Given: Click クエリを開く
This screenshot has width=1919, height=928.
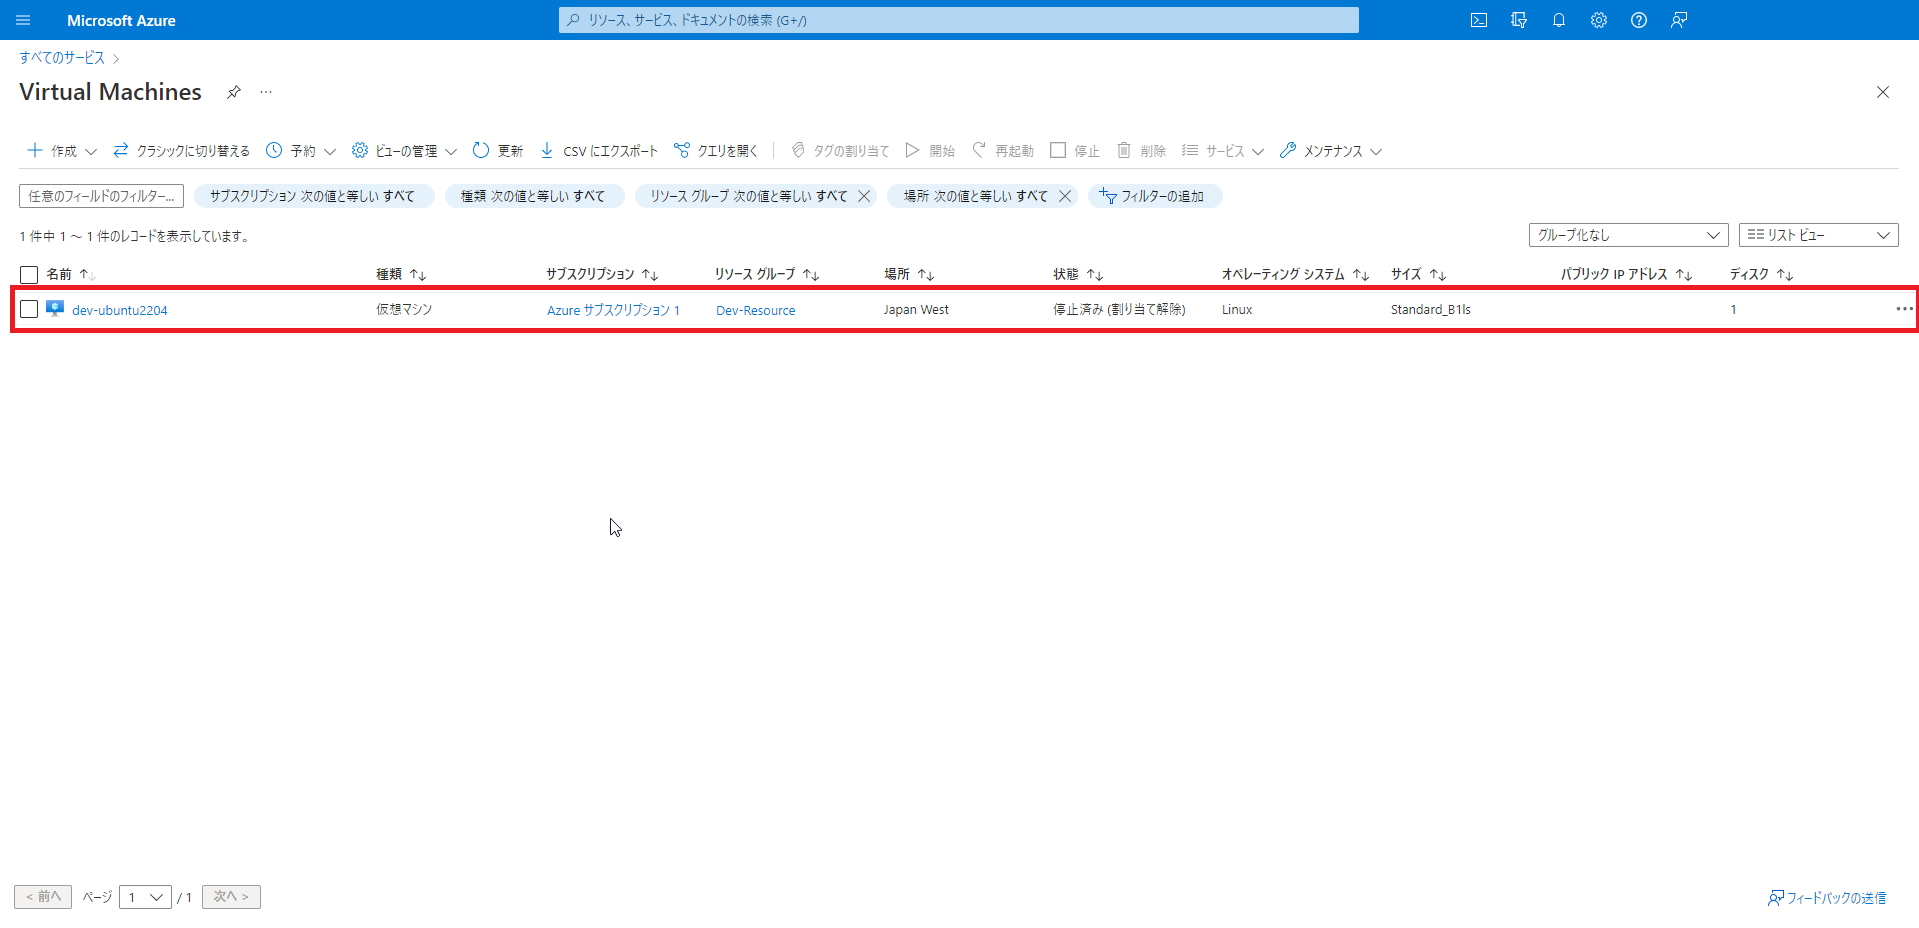Looking at the screenshot, I should tap(716, 151).
